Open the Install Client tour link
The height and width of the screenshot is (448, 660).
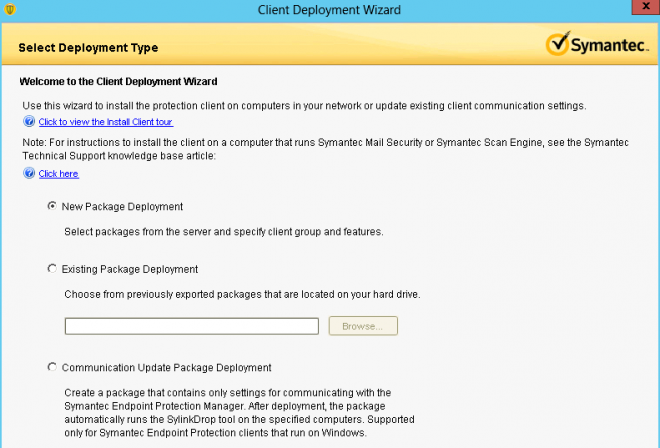click(x=106, y=122)
